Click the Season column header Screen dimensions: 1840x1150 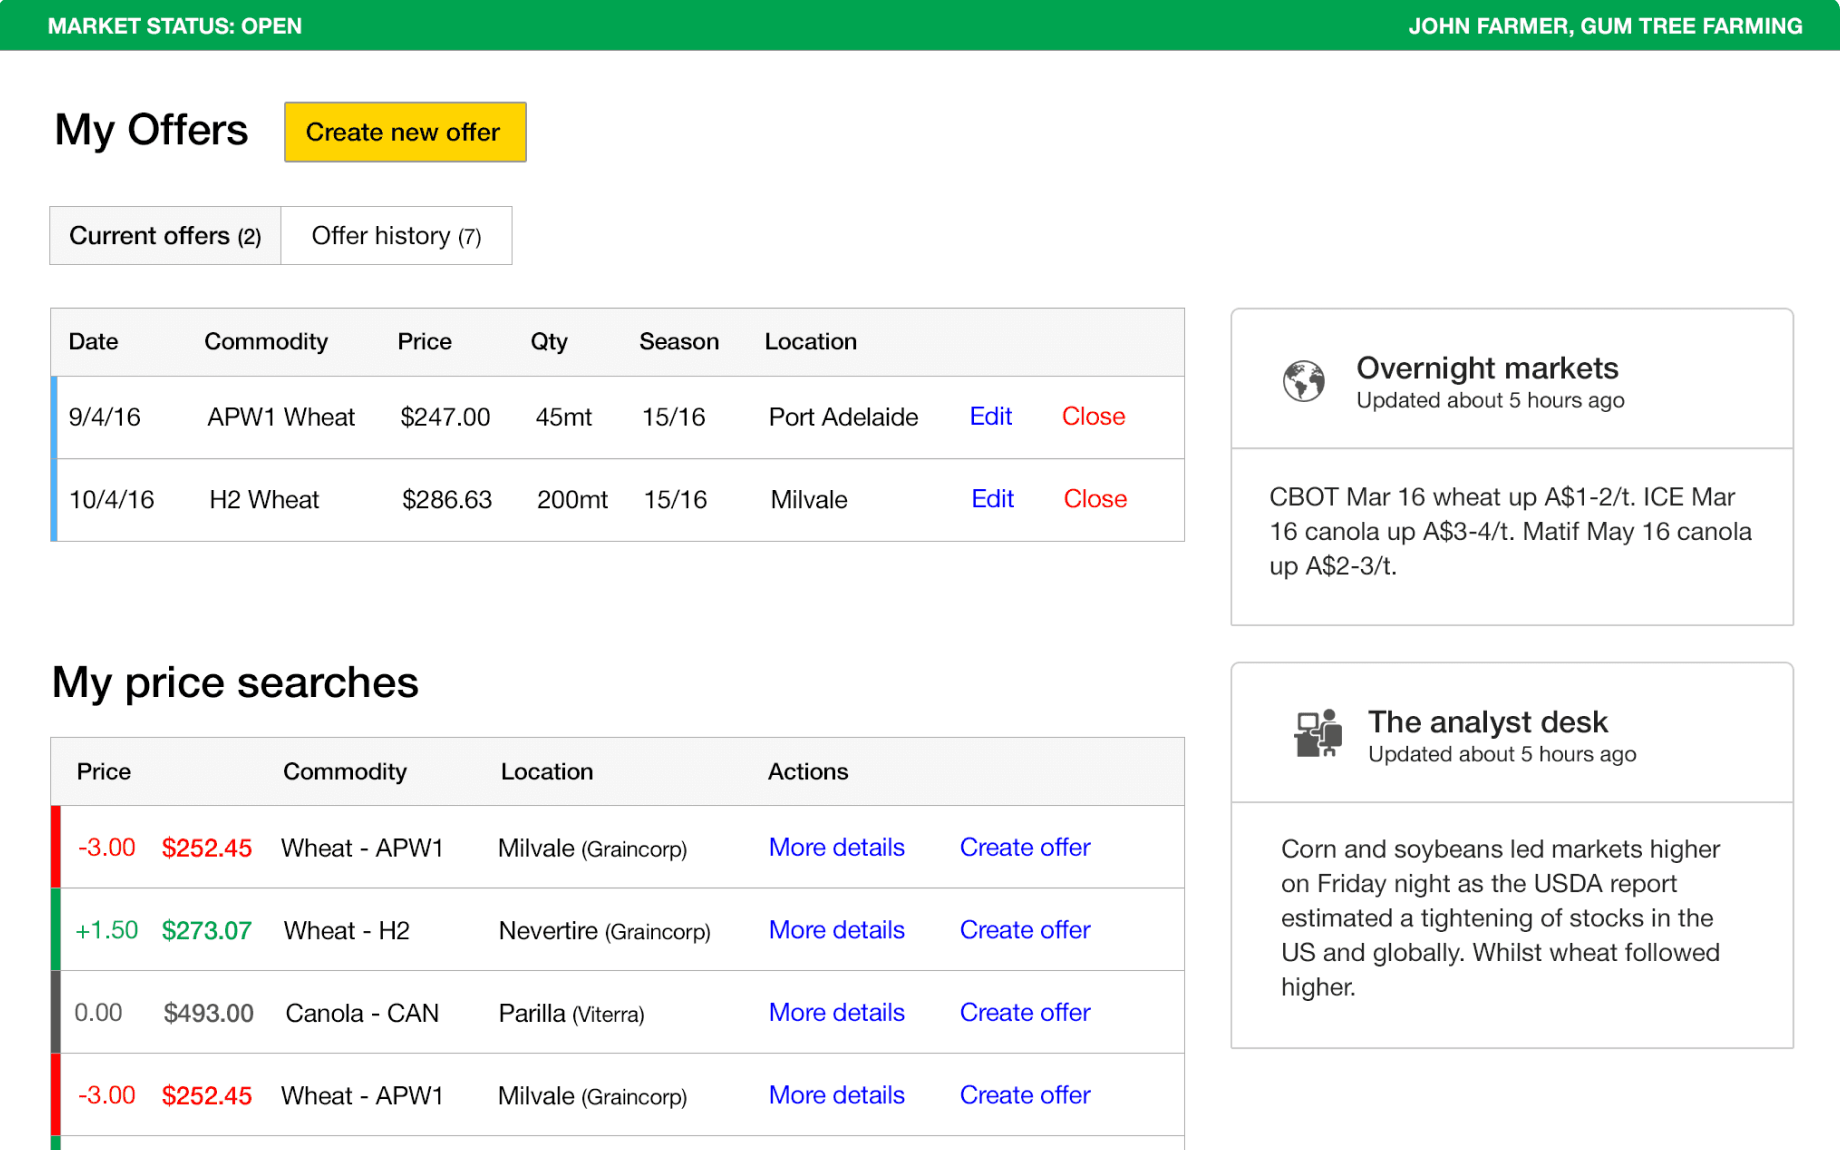[x=679, y=342]
